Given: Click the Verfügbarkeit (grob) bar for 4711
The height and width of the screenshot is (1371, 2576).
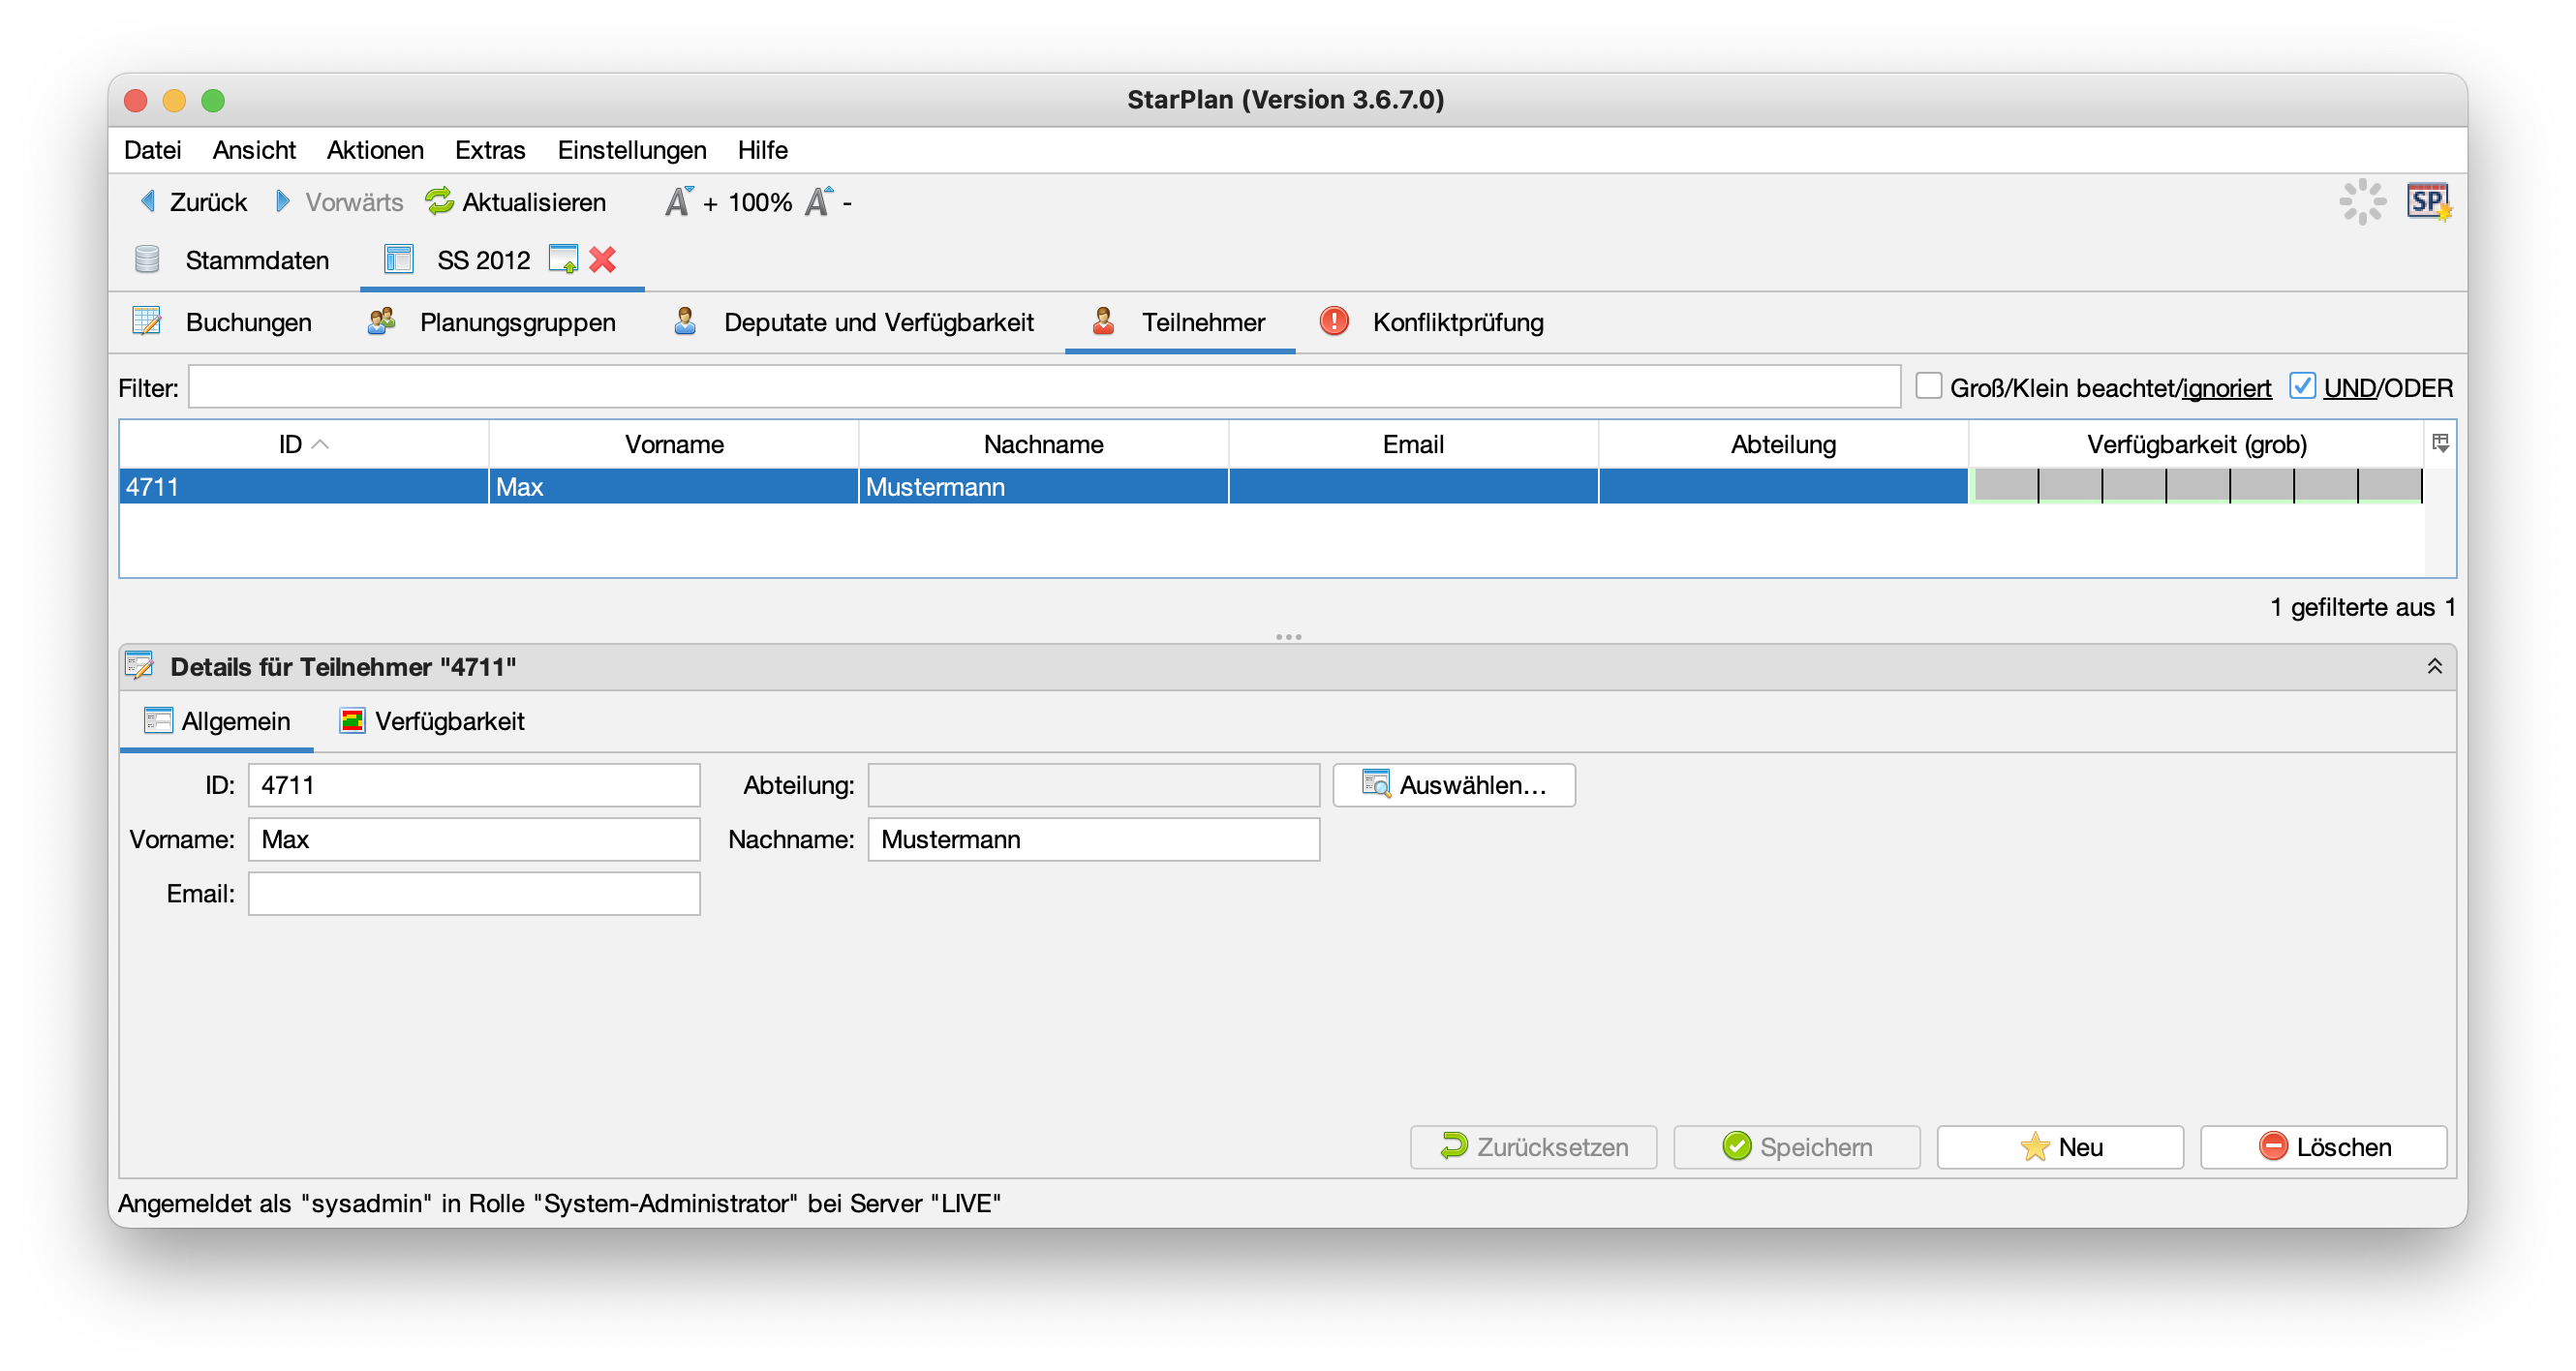Looking at the screenshot, I should [2196, 486].
